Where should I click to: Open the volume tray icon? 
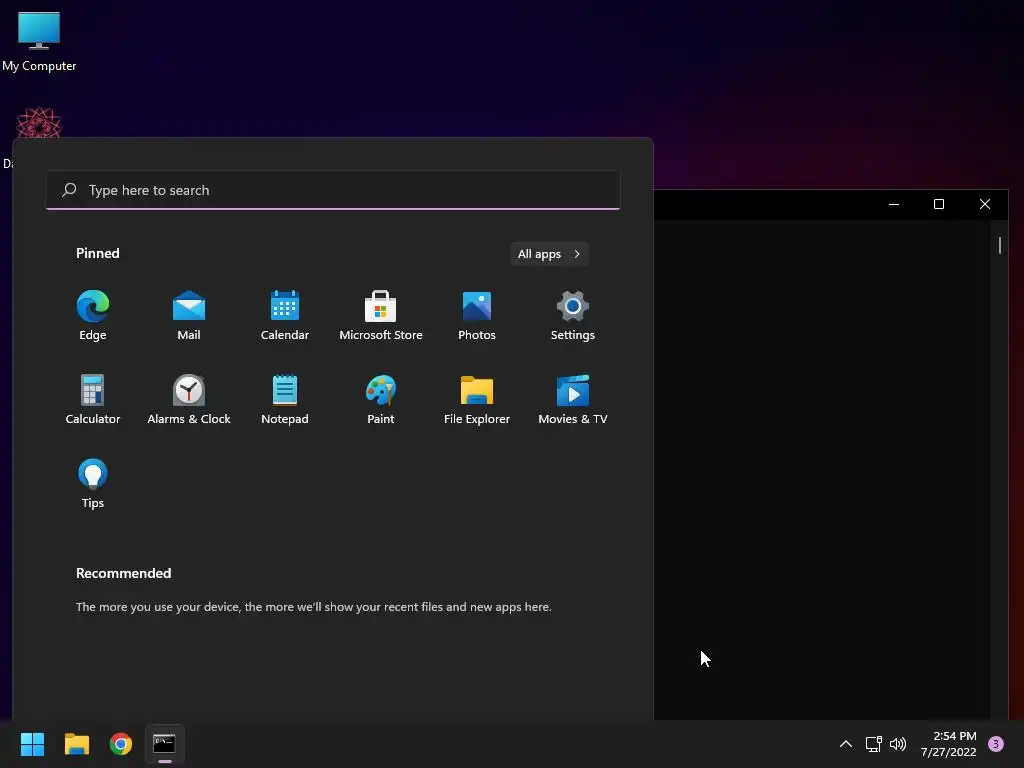point(898,744)
